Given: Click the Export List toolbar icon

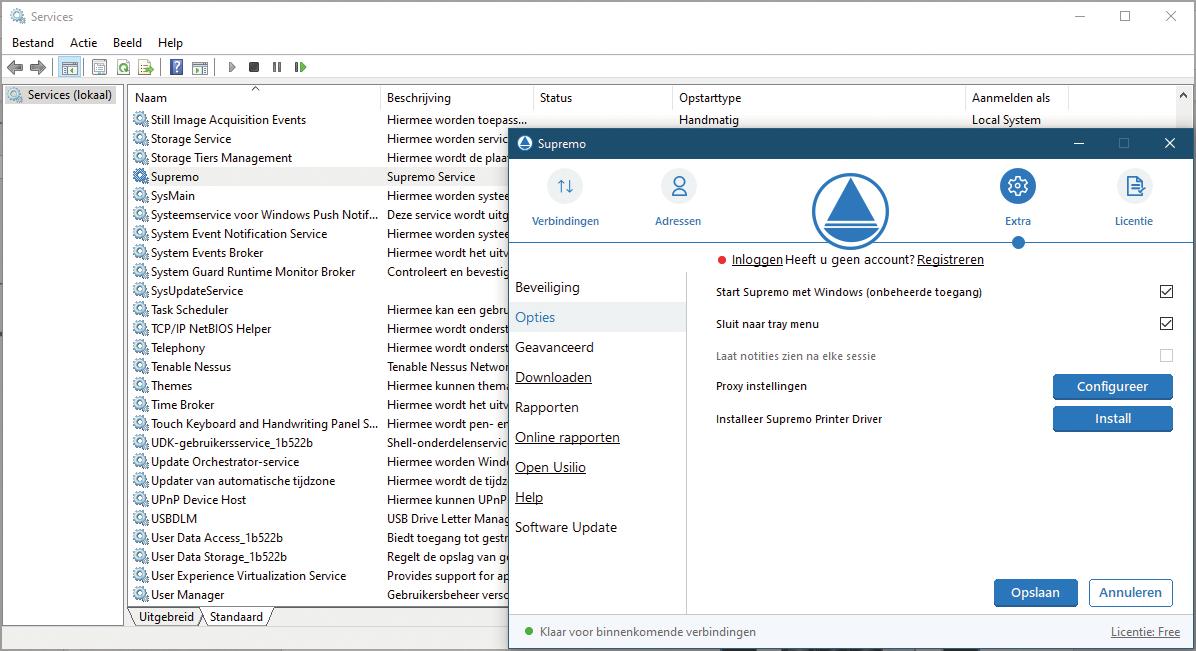Looking at the screenshot, I should click(146, 67).
